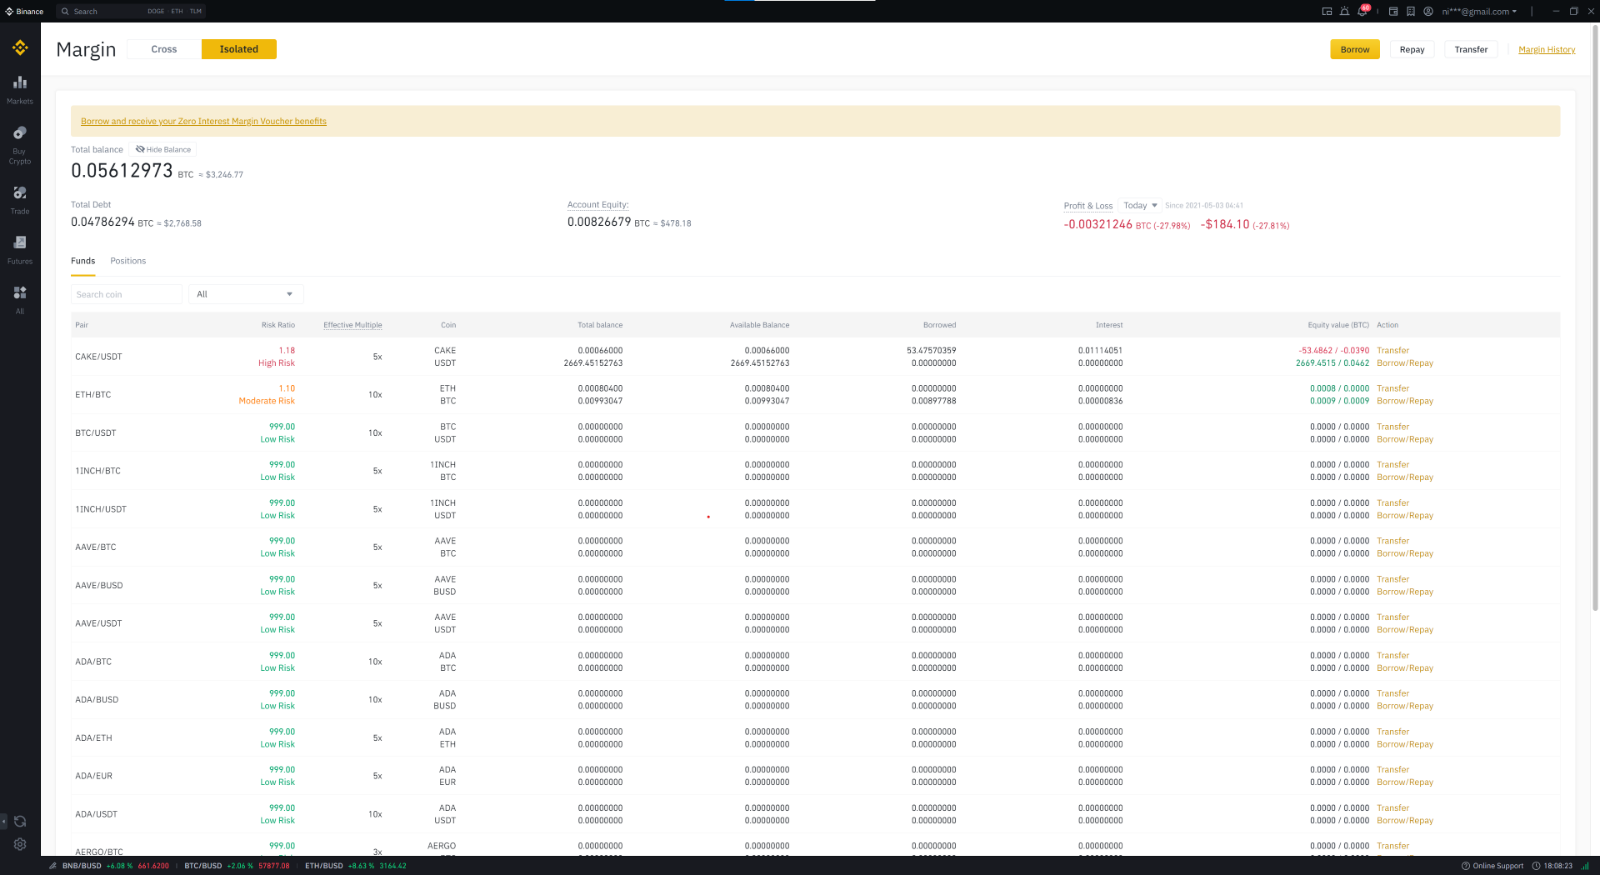Screen dimensions: 1600x875
Task: Open the Trade section in the sidebar
Action: click(20, 199)
